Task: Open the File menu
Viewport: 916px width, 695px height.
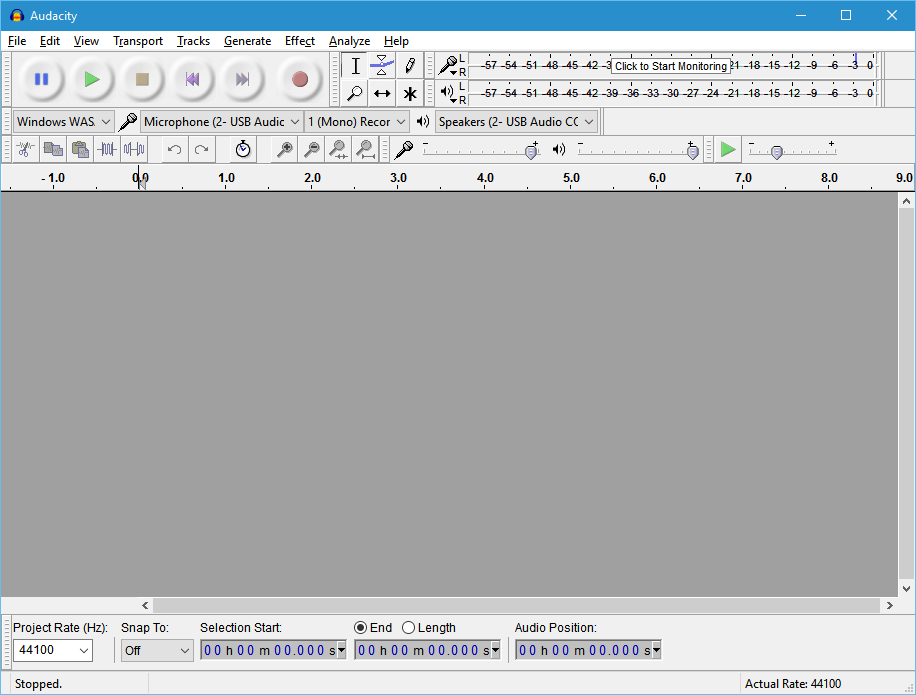Action: pos(17,41)
